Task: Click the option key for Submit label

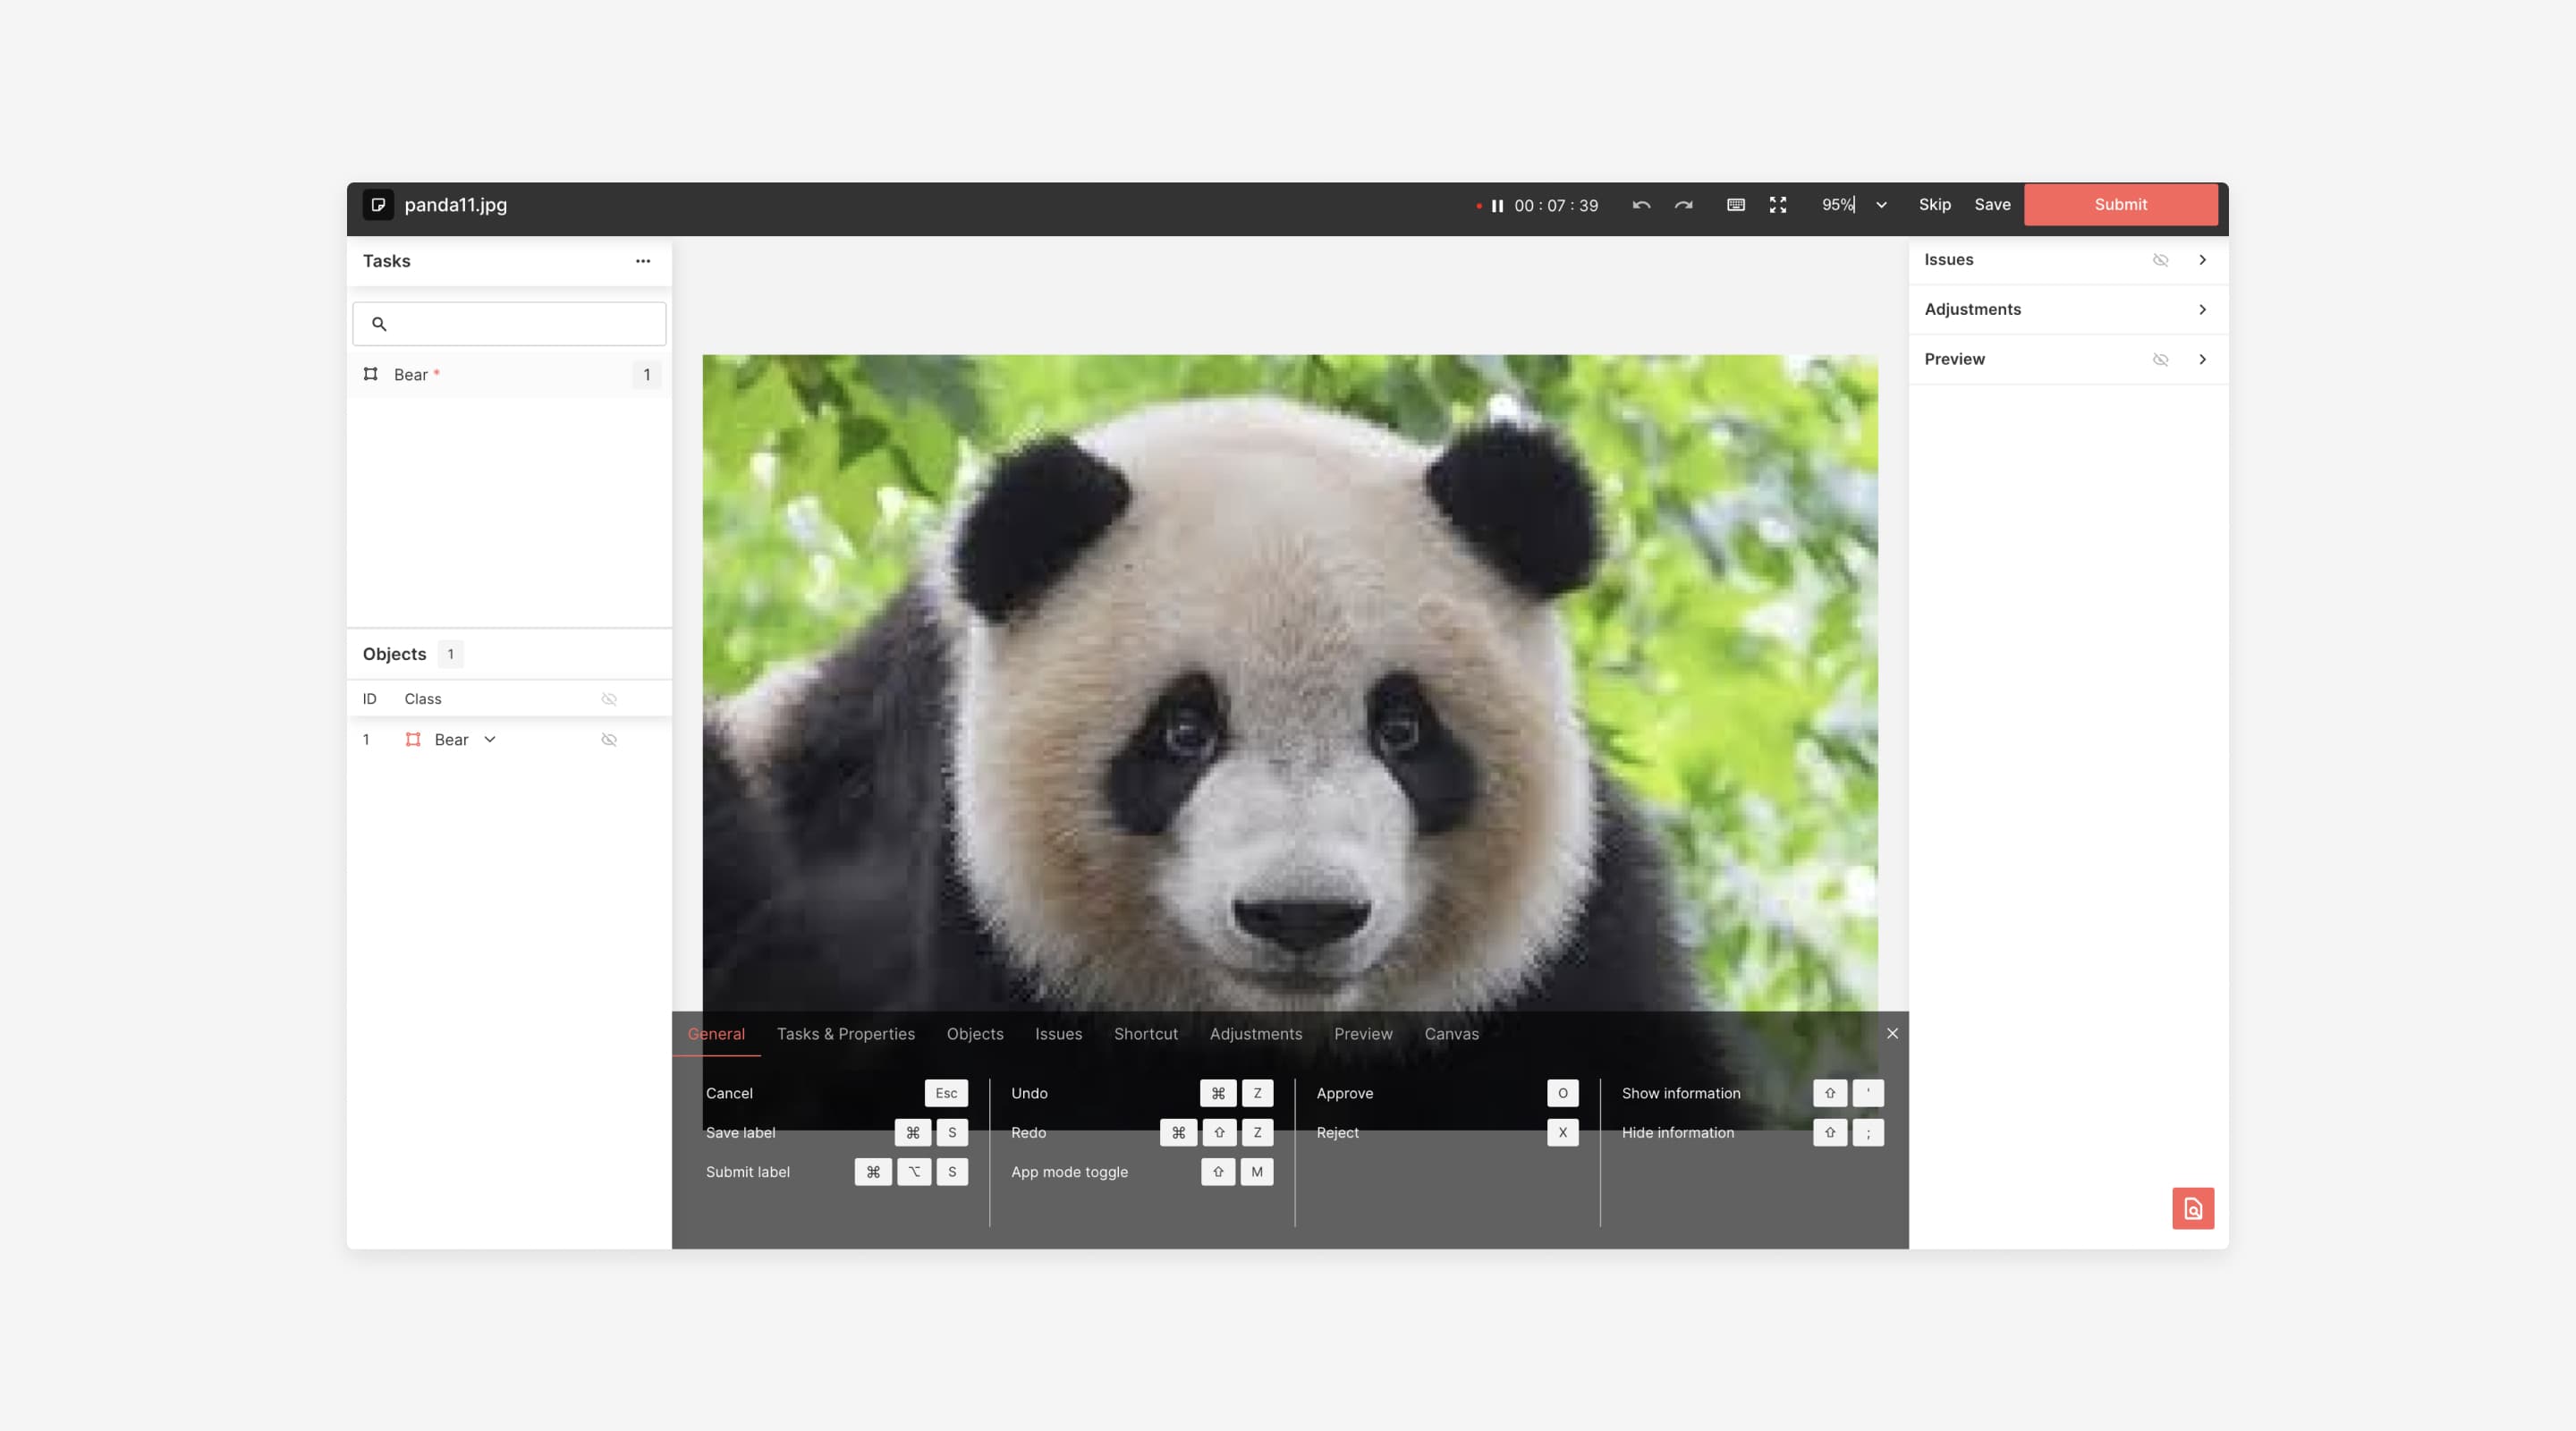Action: point(914,1172)
